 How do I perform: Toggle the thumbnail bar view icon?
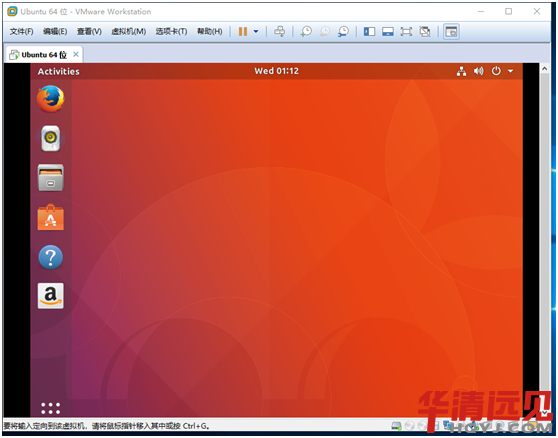coord(388,32)
